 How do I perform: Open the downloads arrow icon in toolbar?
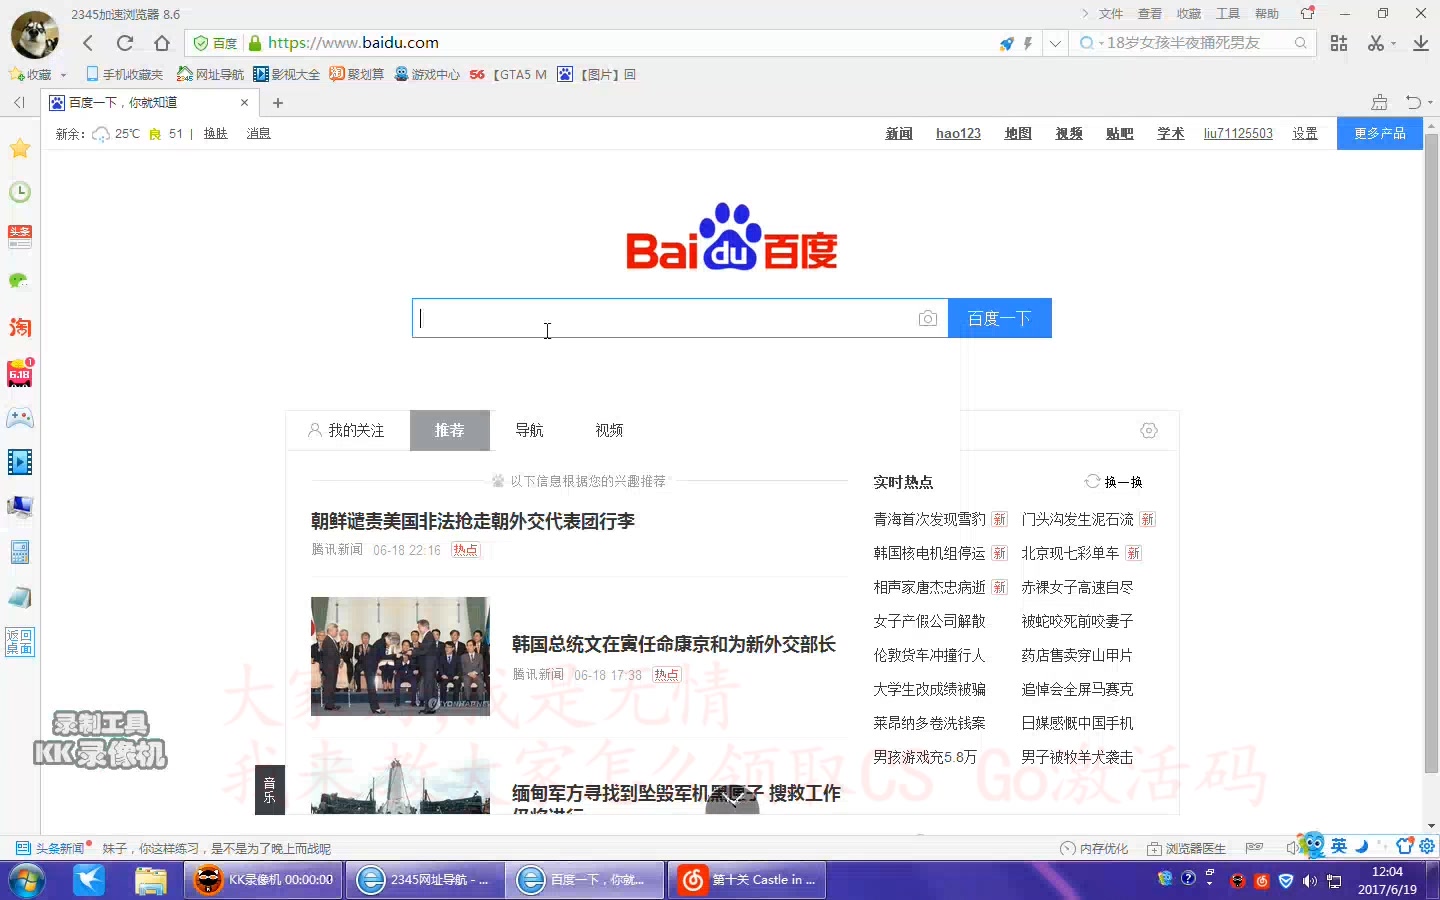tap(1420, 43)
